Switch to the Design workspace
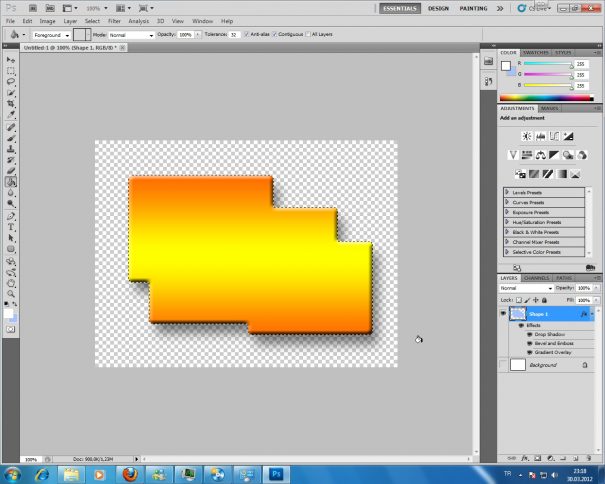Image resolution: width=605 pixels, height=484 pixels. click(438, 8)
